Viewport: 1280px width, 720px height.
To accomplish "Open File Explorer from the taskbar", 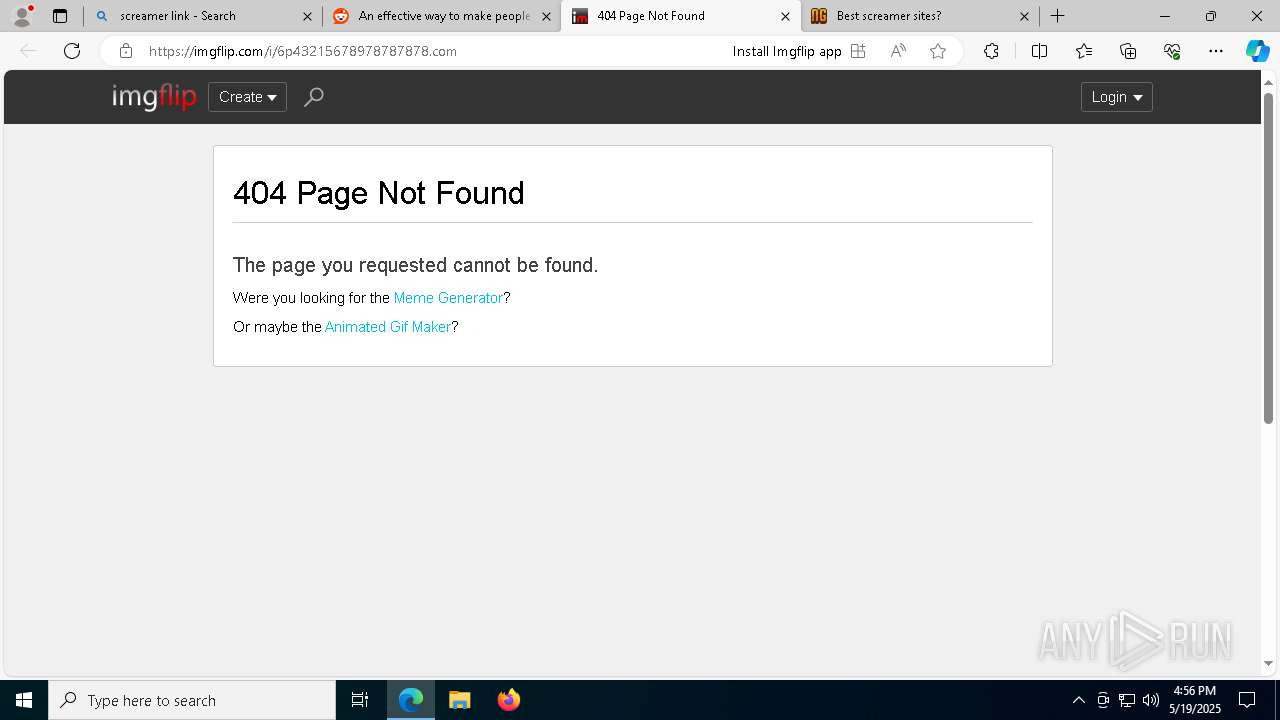I will click(459, 700).
